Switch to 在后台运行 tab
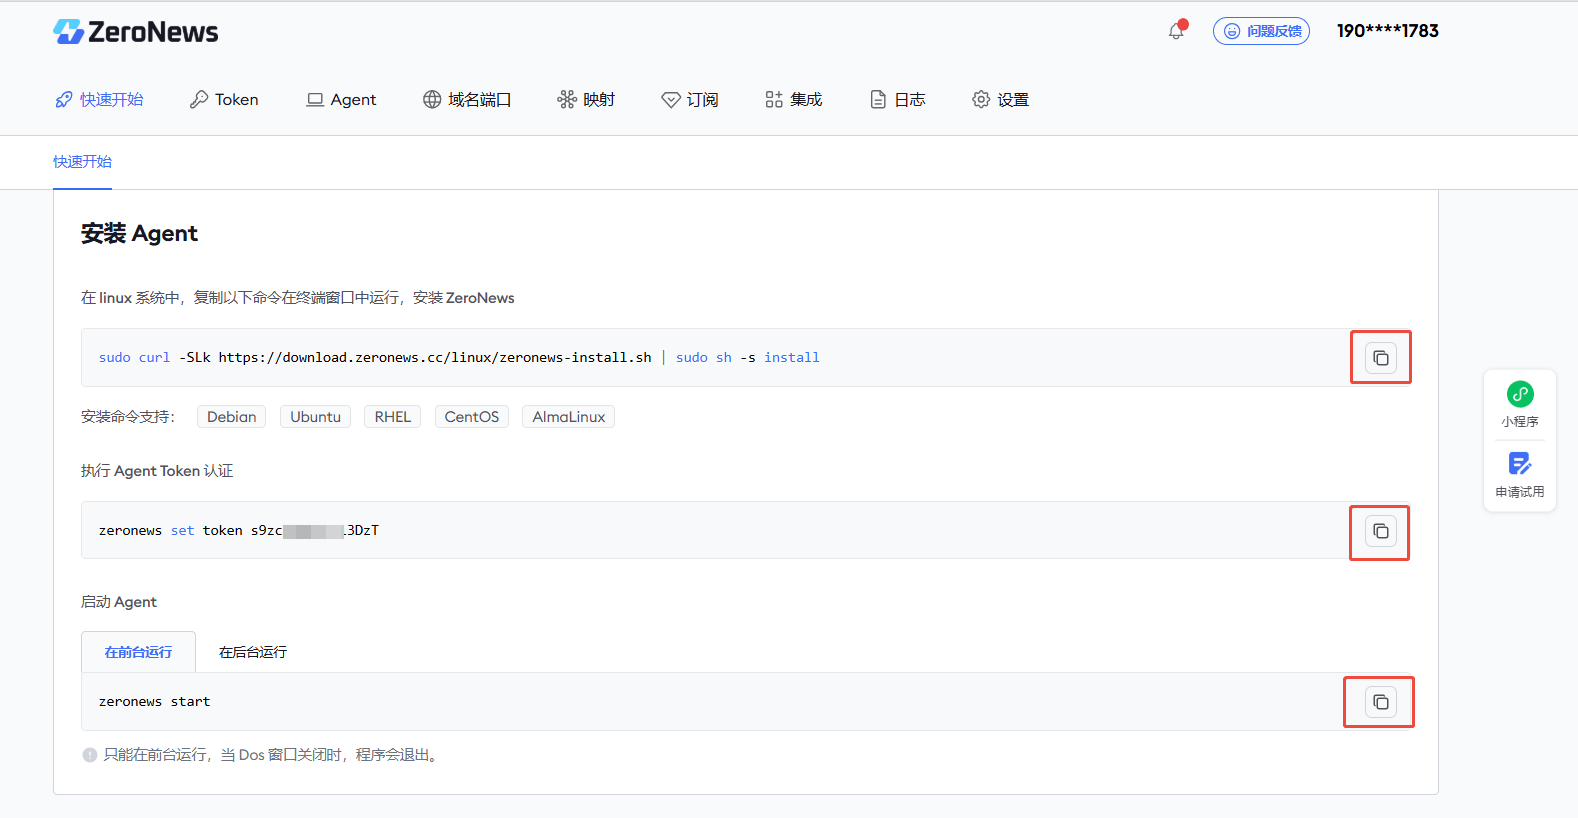 (x=253, y=652)
